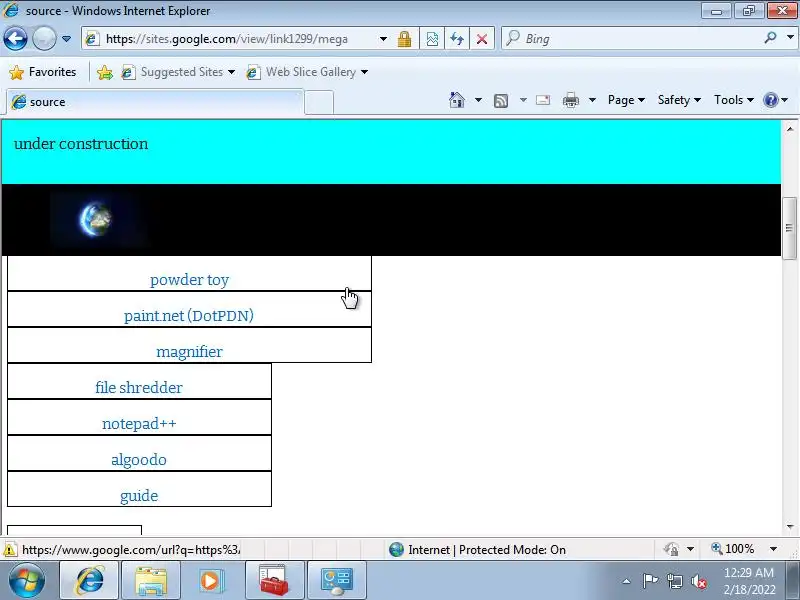The image size is (800, 600).
Task: Click the Refresh button
Action: pyautogui.click(x=457, y=39)
